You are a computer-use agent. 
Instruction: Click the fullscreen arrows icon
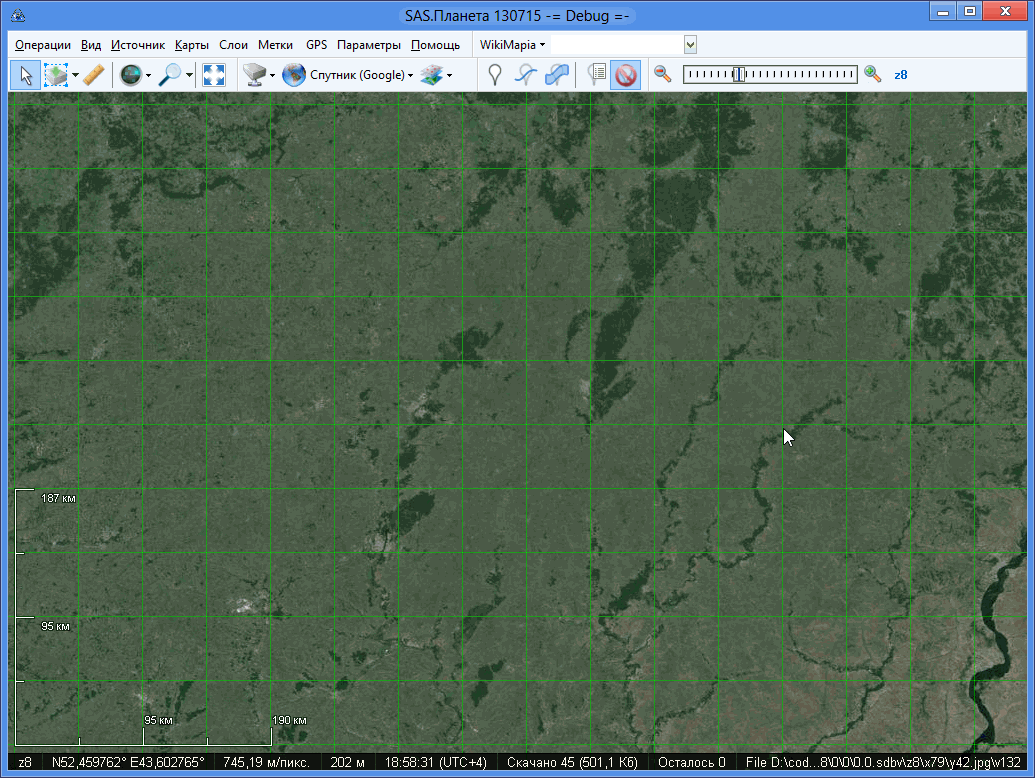click(214, 75)
